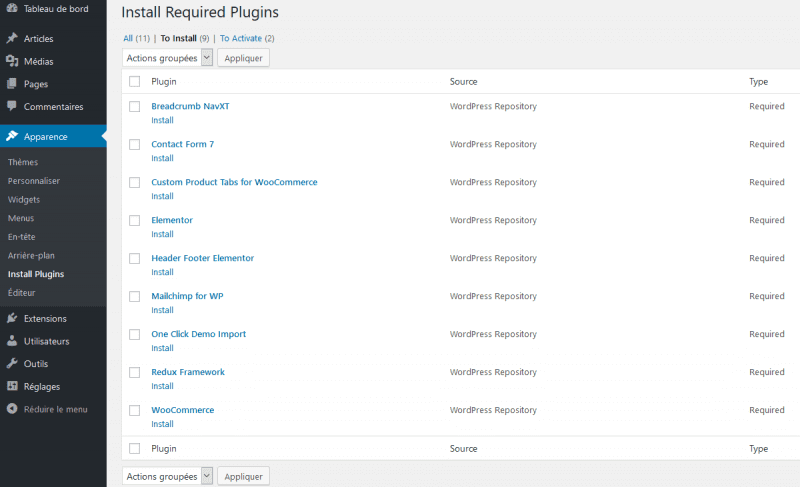
Task: Open the Elementor plugin link
Action: tap(172, 220)
